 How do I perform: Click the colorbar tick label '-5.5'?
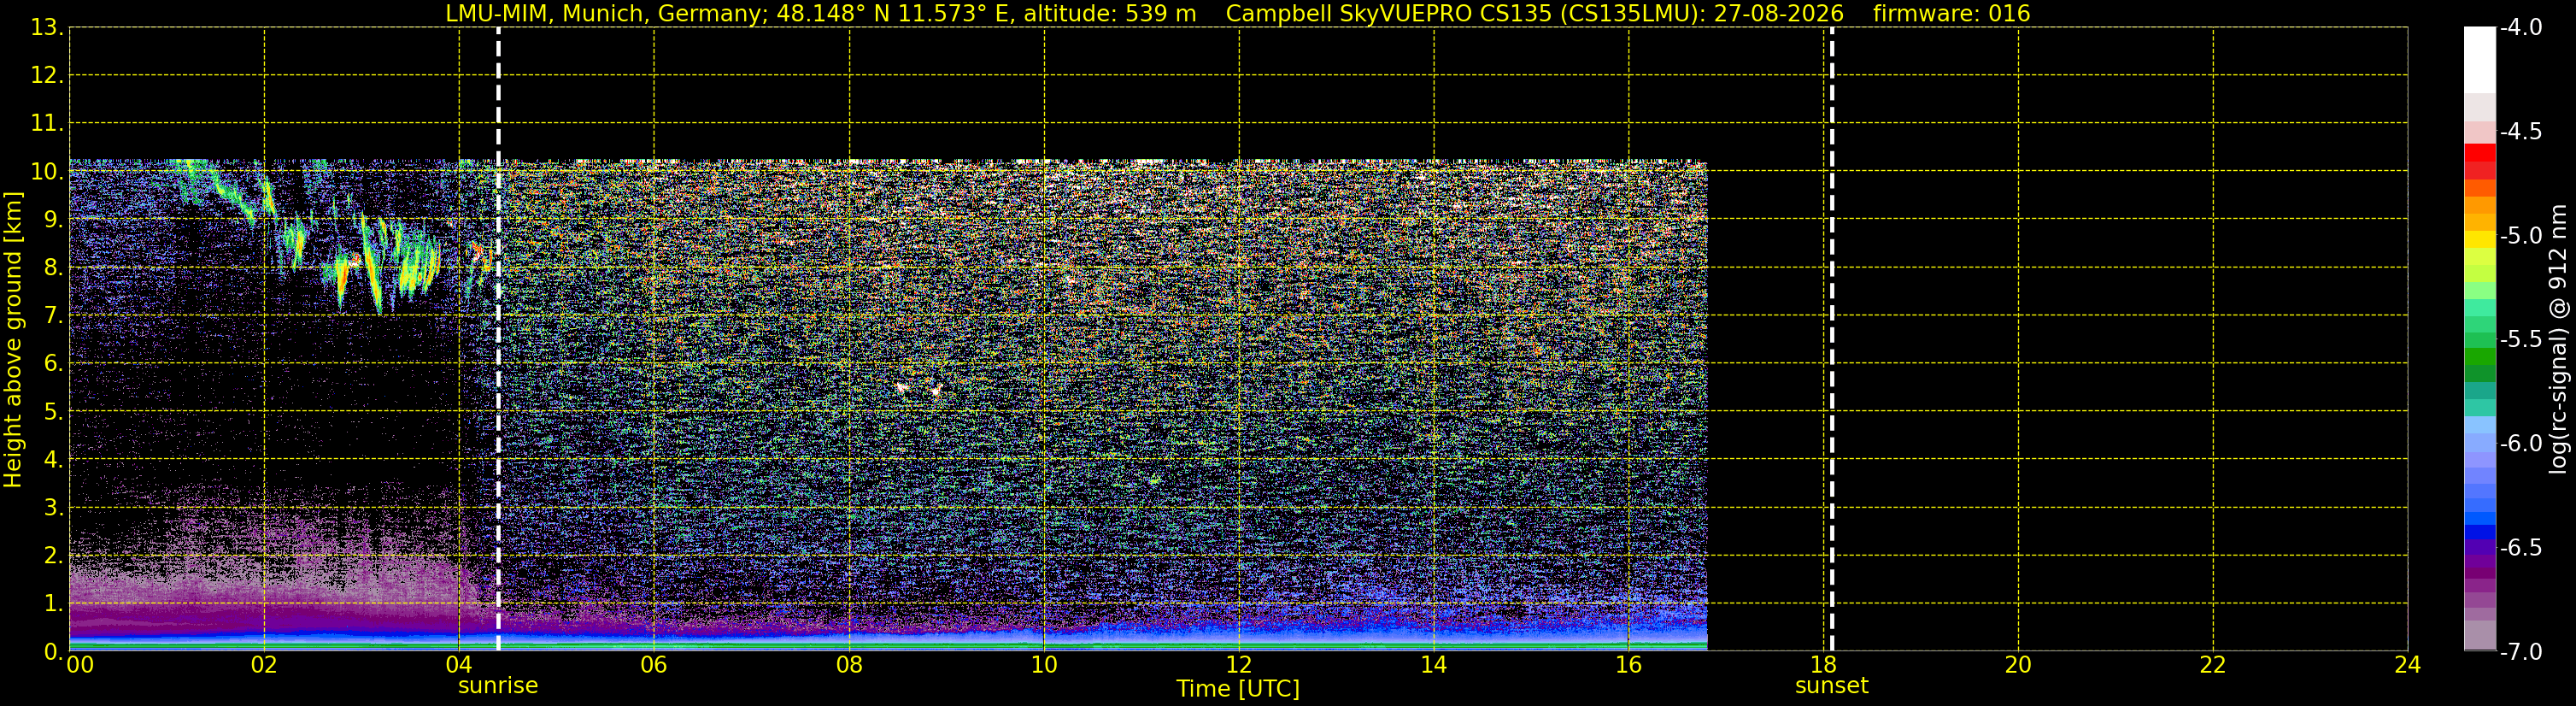pos(2520,340)
